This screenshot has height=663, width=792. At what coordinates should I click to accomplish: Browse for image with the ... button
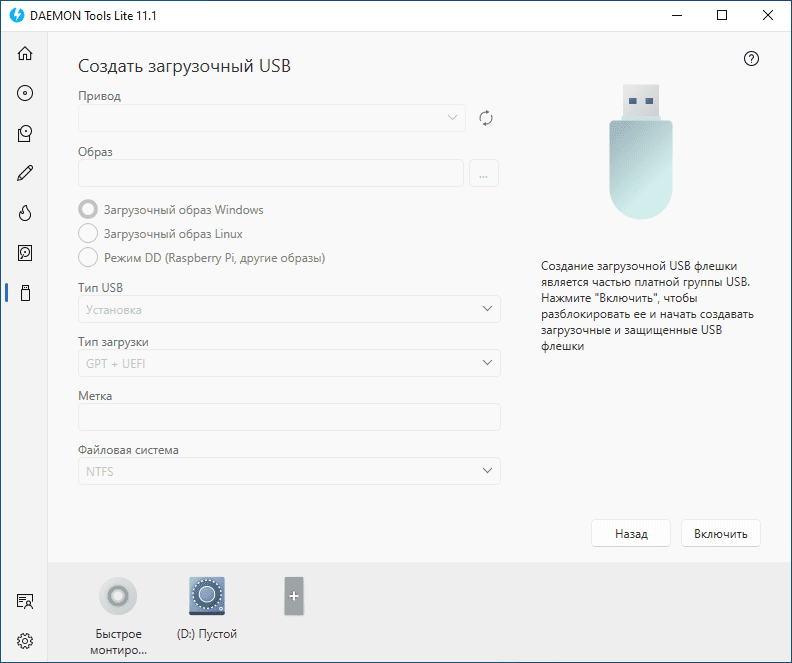coord(483,173)
